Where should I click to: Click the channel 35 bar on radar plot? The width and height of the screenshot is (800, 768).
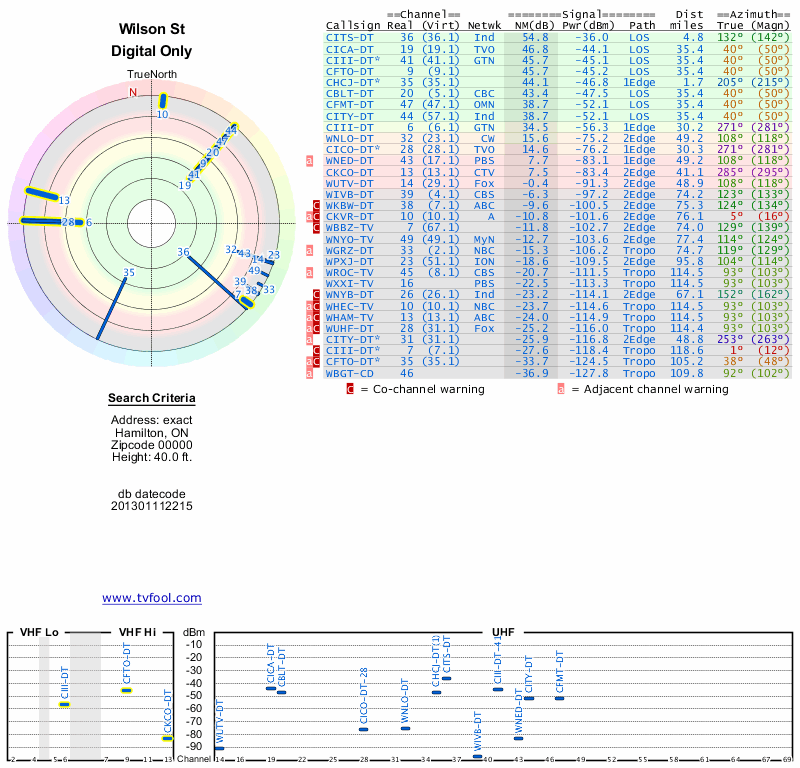[112, 305]
